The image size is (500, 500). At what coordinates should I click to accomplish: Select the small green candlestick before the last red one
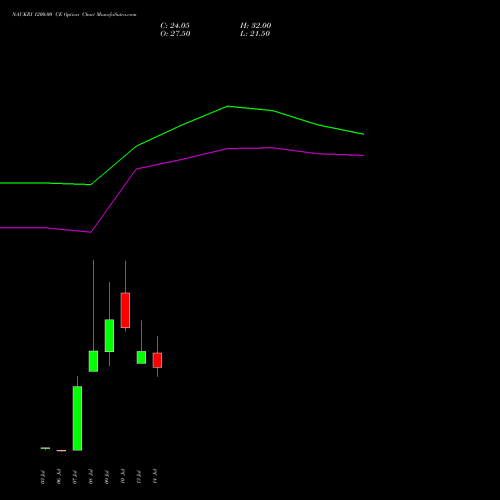(x=141, y=357)
